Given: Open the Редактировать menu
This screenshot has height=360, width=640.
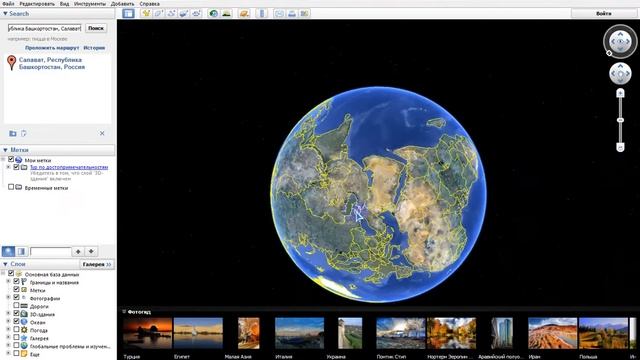Looking at the screenshot, I should [x=37, y=4].
